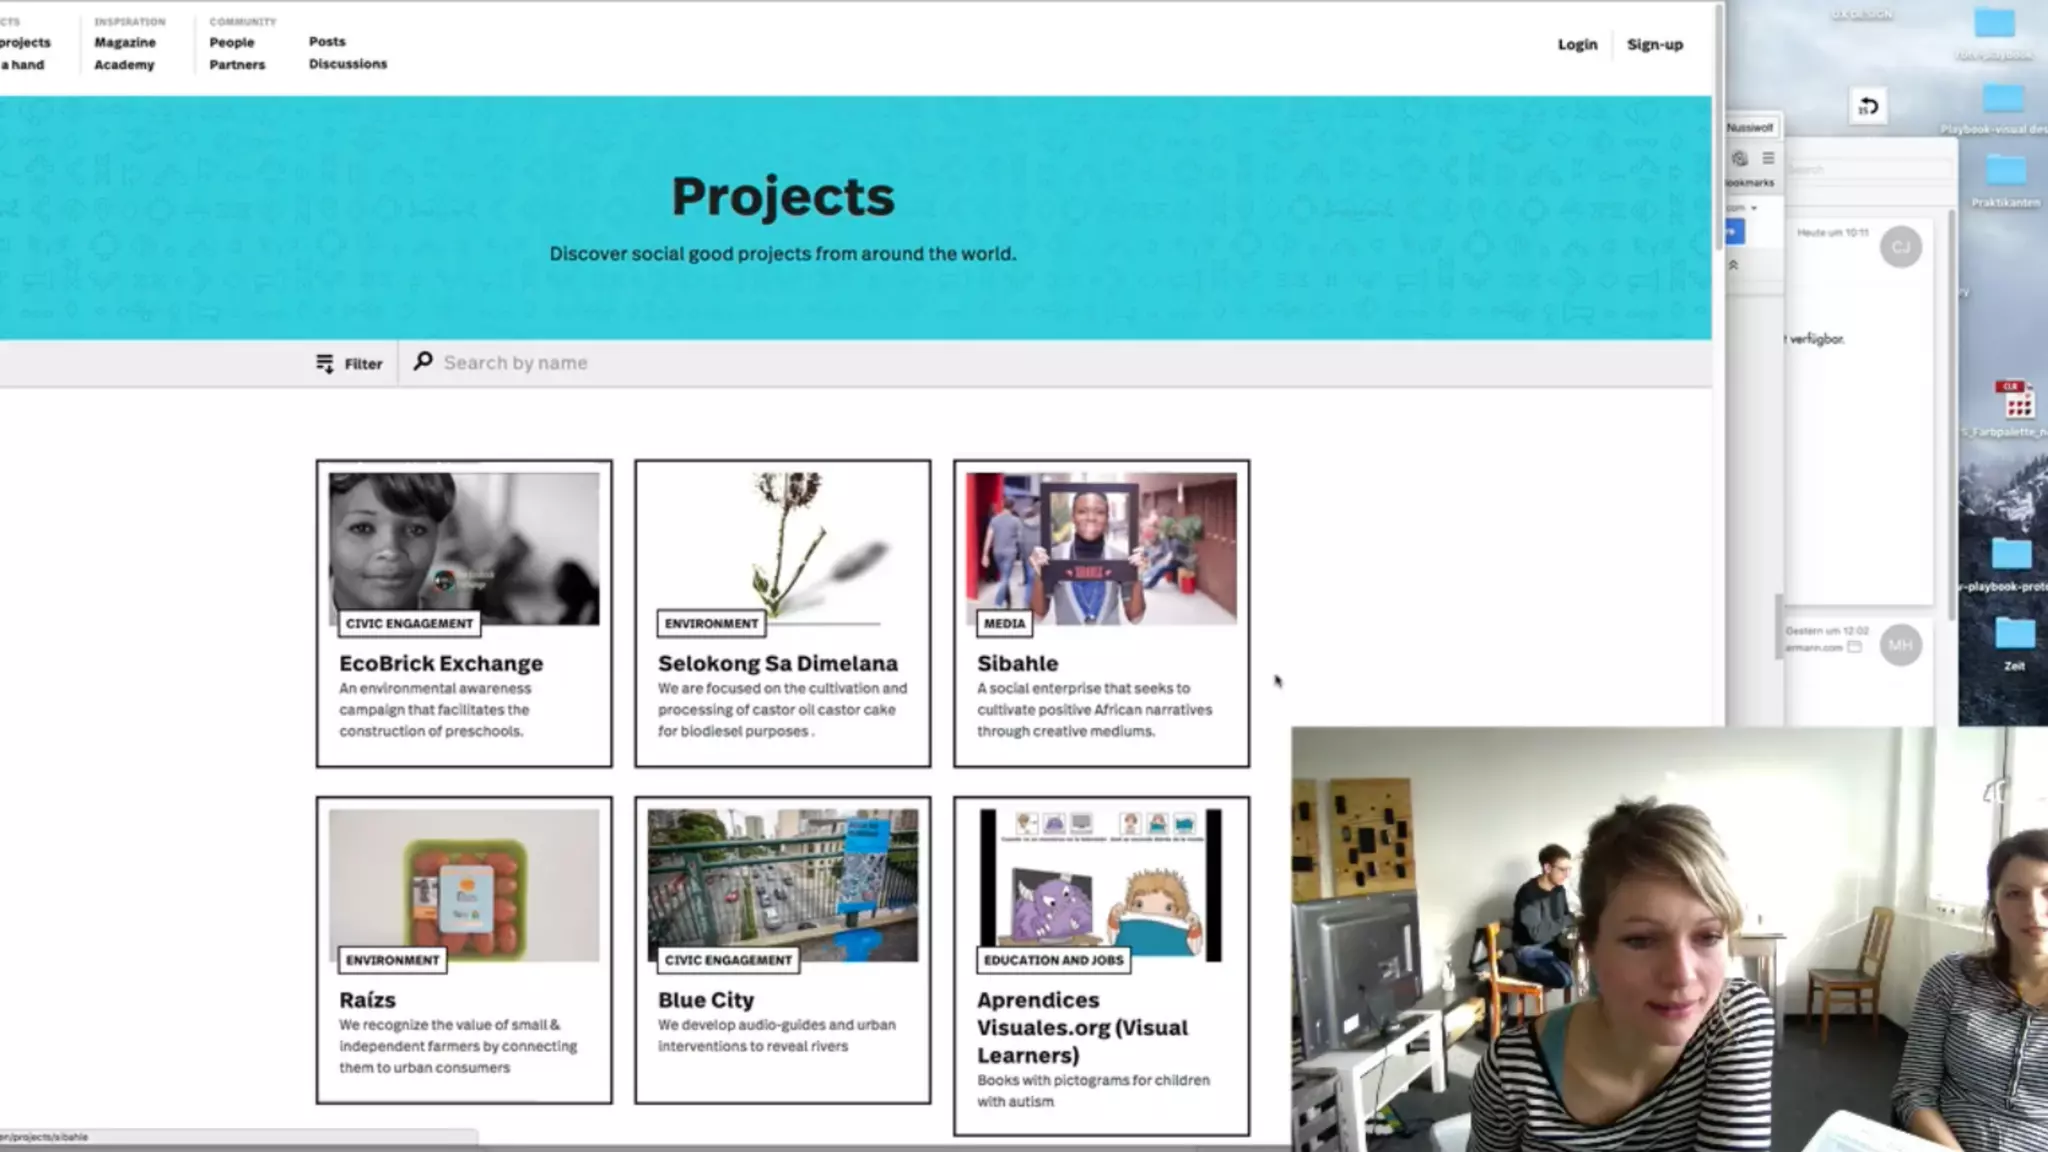
Task: Click the 15-second rewind icon
Action: [1868, 107]
